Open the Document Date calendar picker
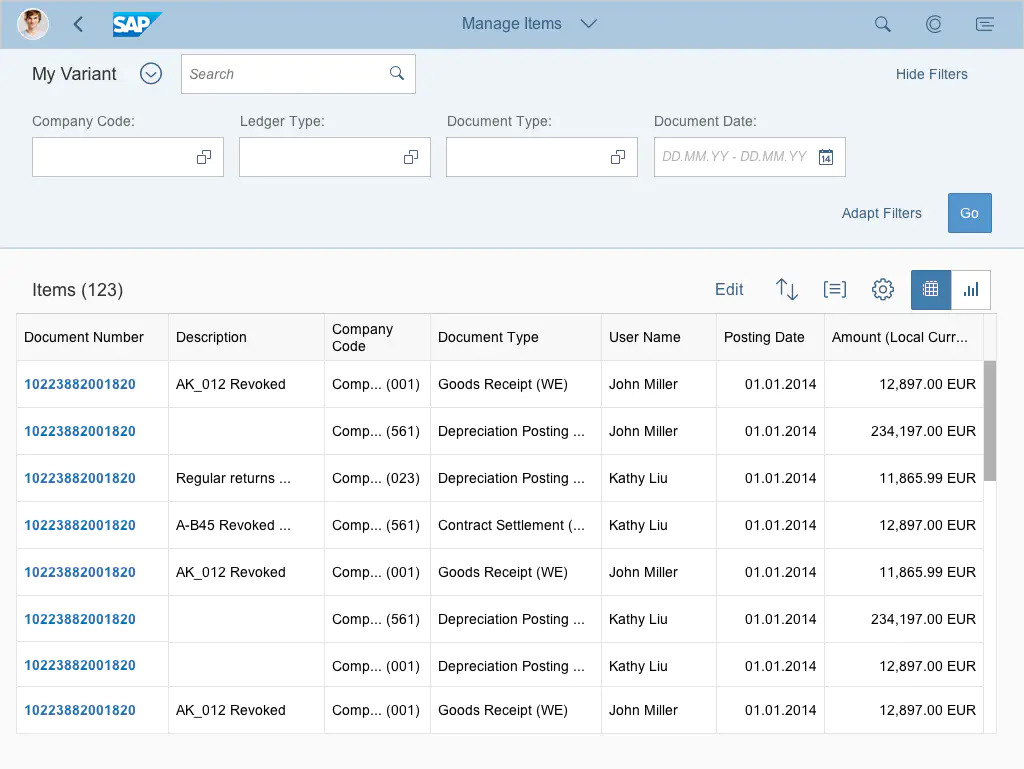The width and height of the screenshot is (1024, 769). tap(826, 157)
